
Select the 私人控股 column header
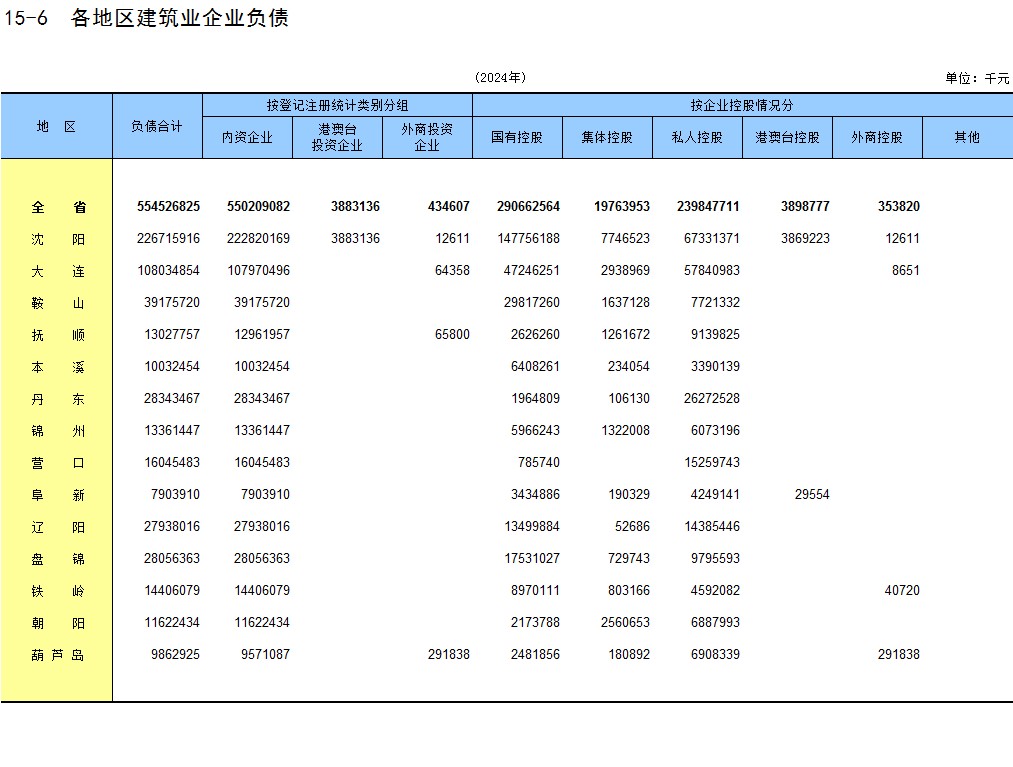[x=697, y=138]
